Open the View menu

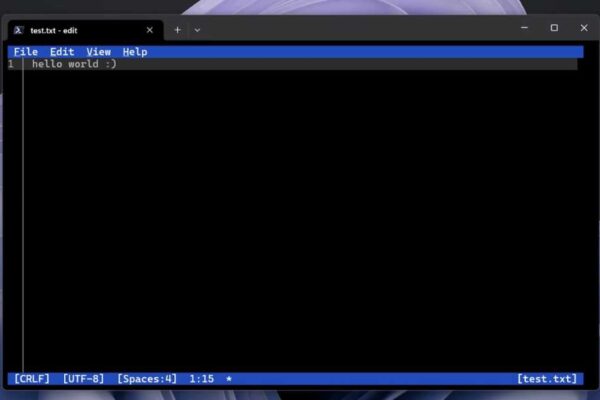[x=98, y=52]
